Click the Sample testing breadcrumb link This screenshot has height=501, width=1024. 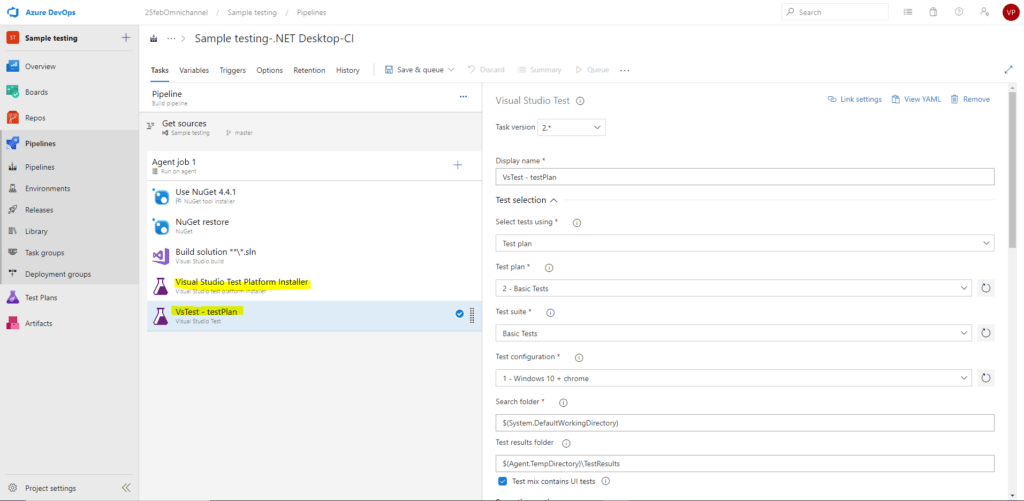(x=252, y=12)
